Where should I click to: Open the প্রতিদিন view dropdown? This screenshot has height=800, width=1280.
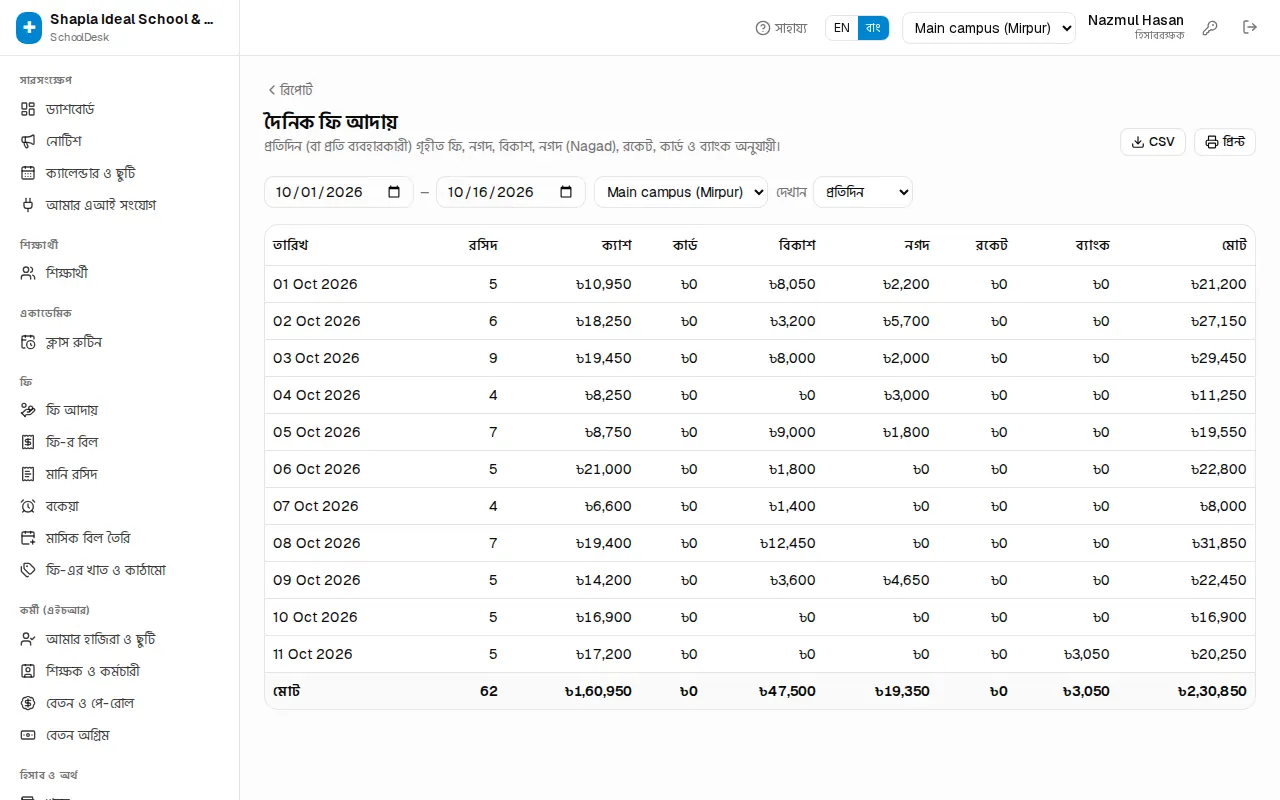863,192
